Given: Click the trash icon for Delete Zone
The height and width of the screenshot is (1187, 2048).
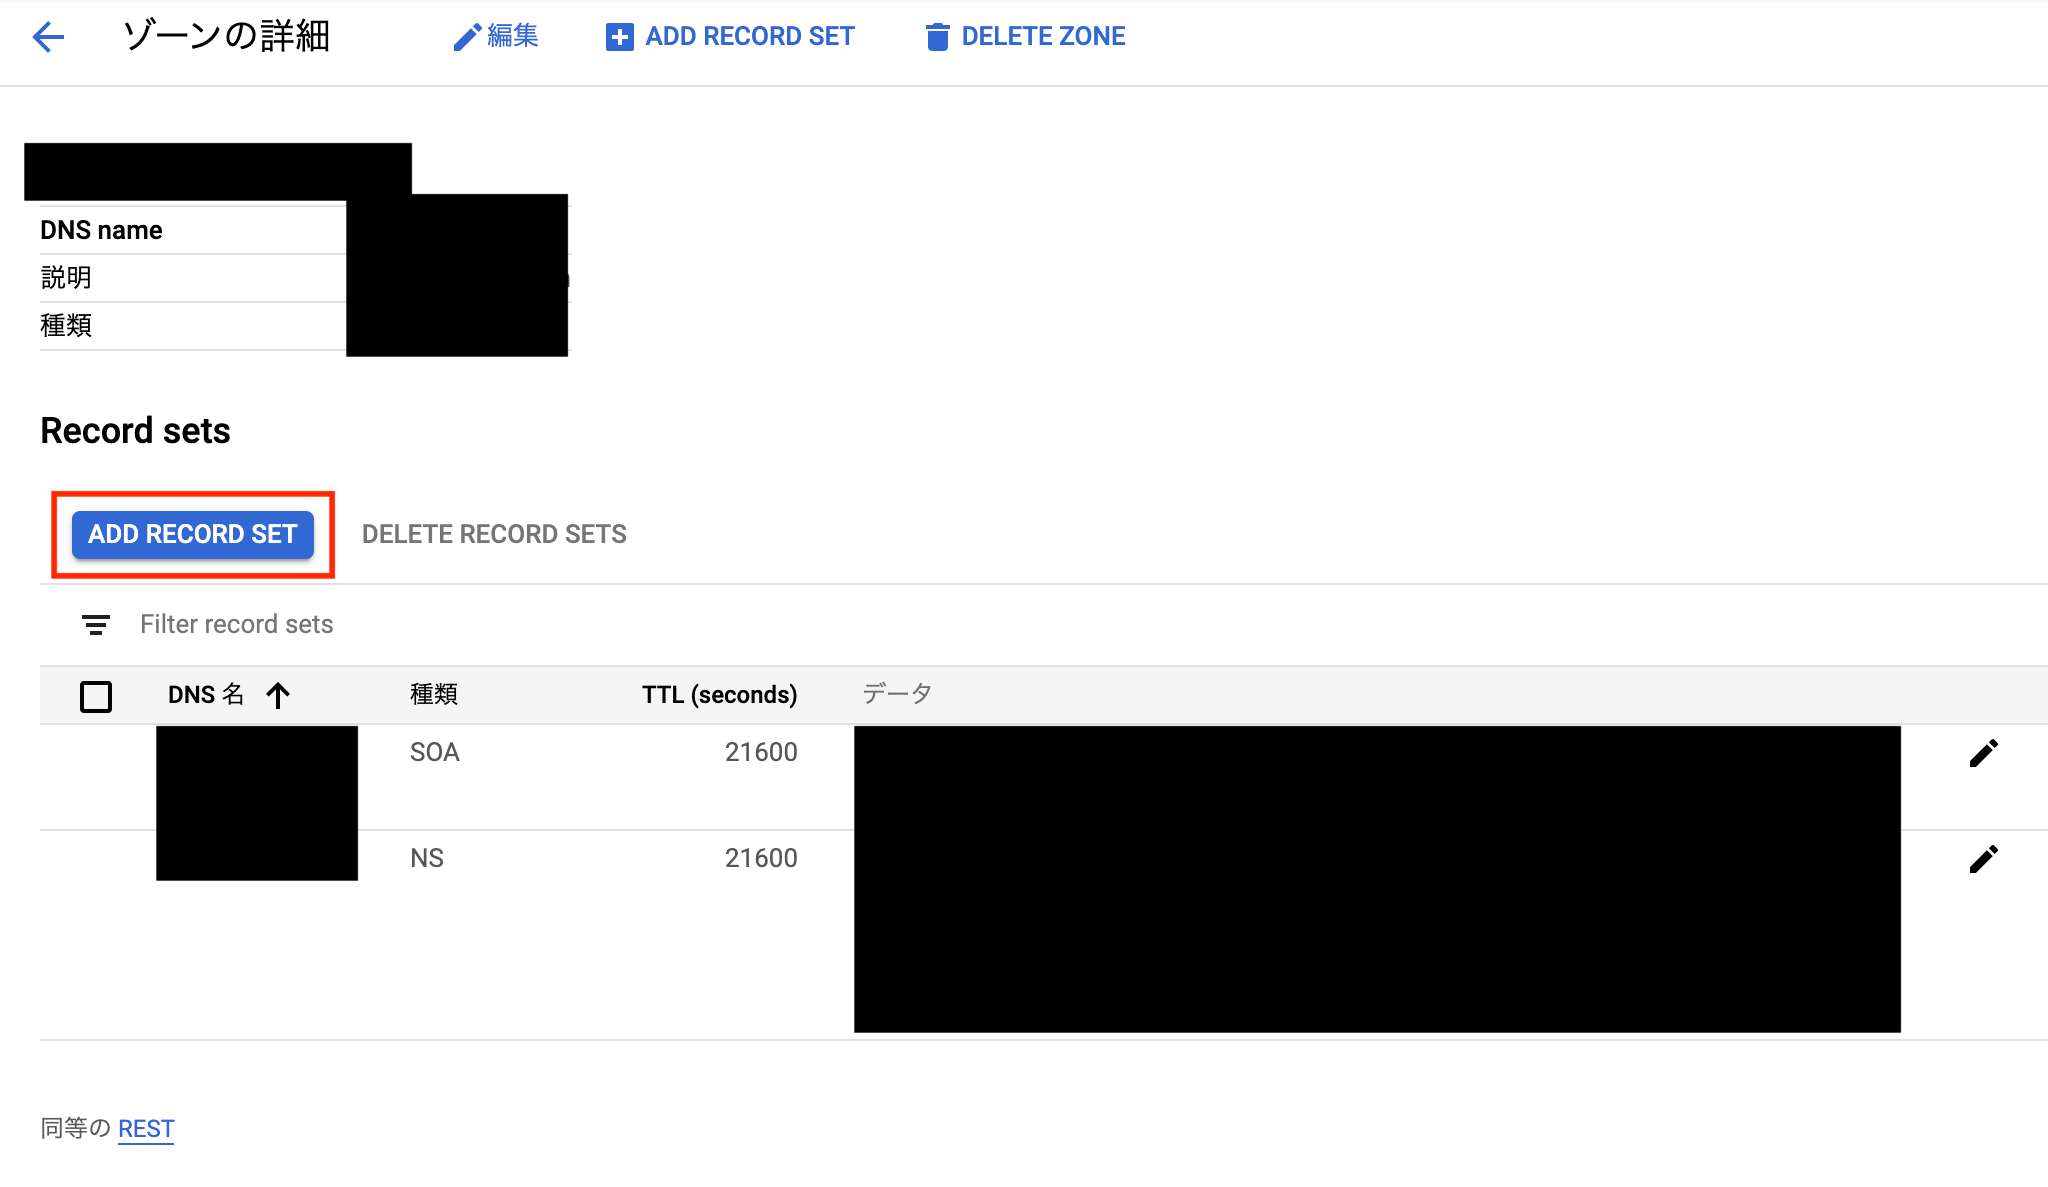Looking at the screenshot, I should pyautogui.click(x=937, y=37).
